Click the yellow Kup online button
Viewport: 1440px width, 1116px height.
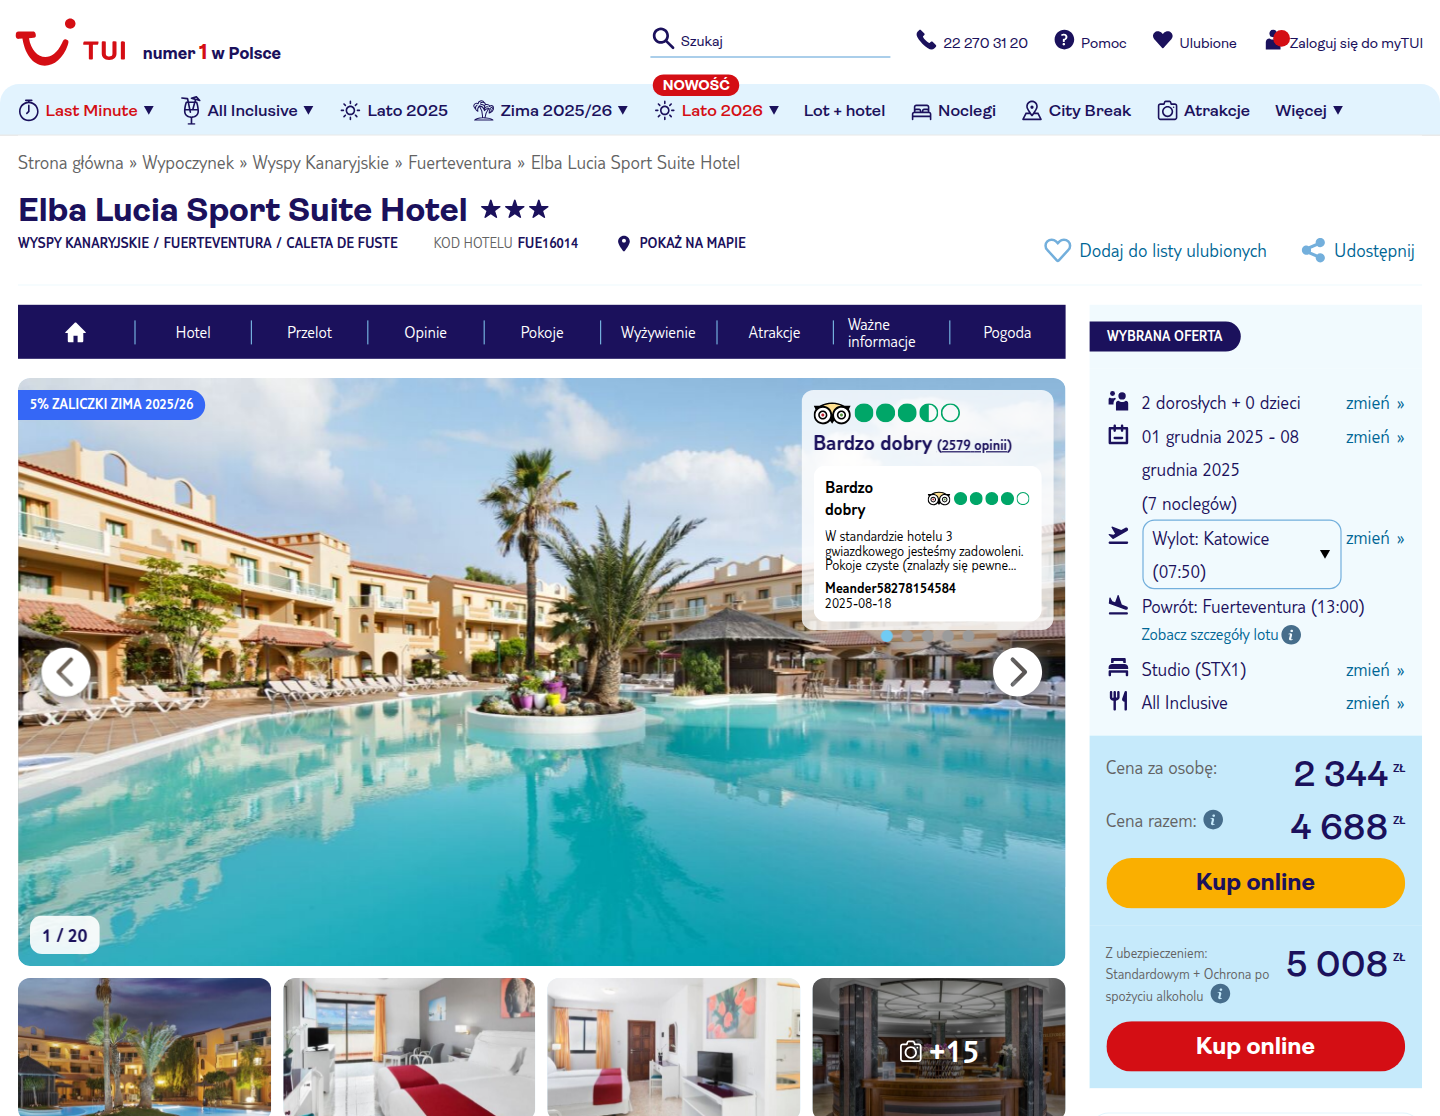(1255, 882)
